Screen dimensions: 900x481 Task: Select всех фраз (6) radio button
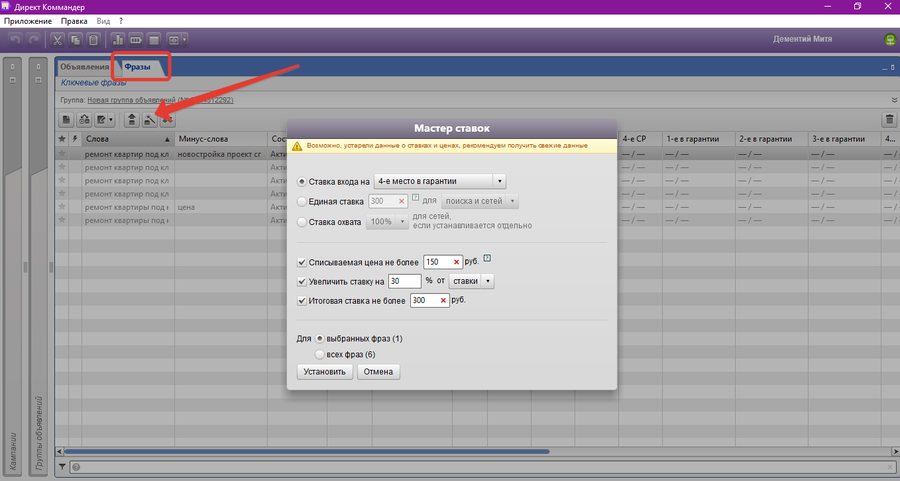[x=320, y=355]
